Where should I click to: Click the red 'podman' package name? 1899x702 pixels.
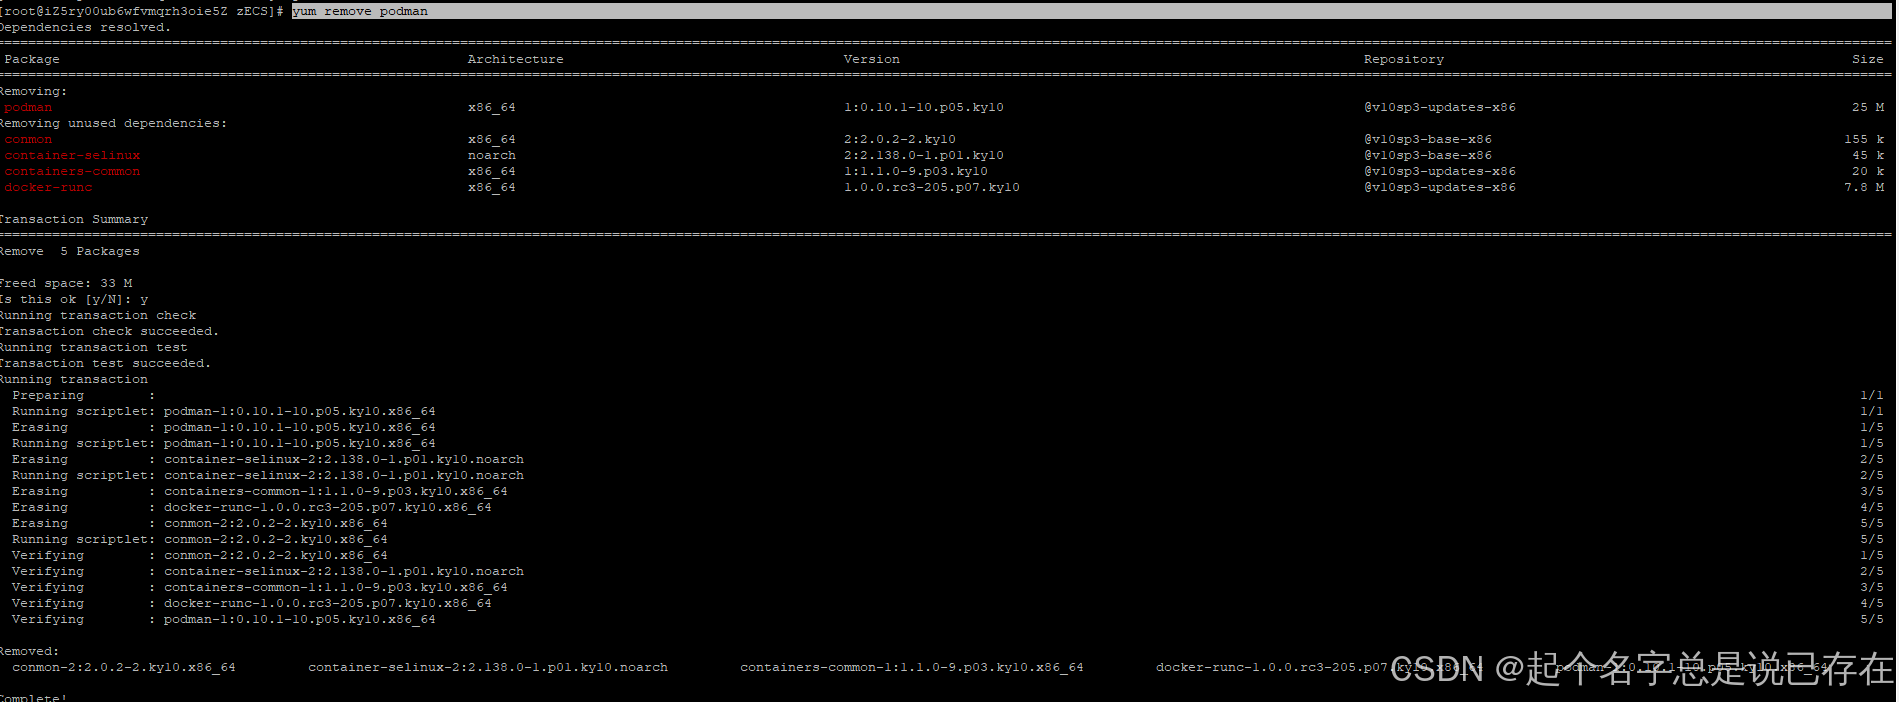(x=28, y=107)
